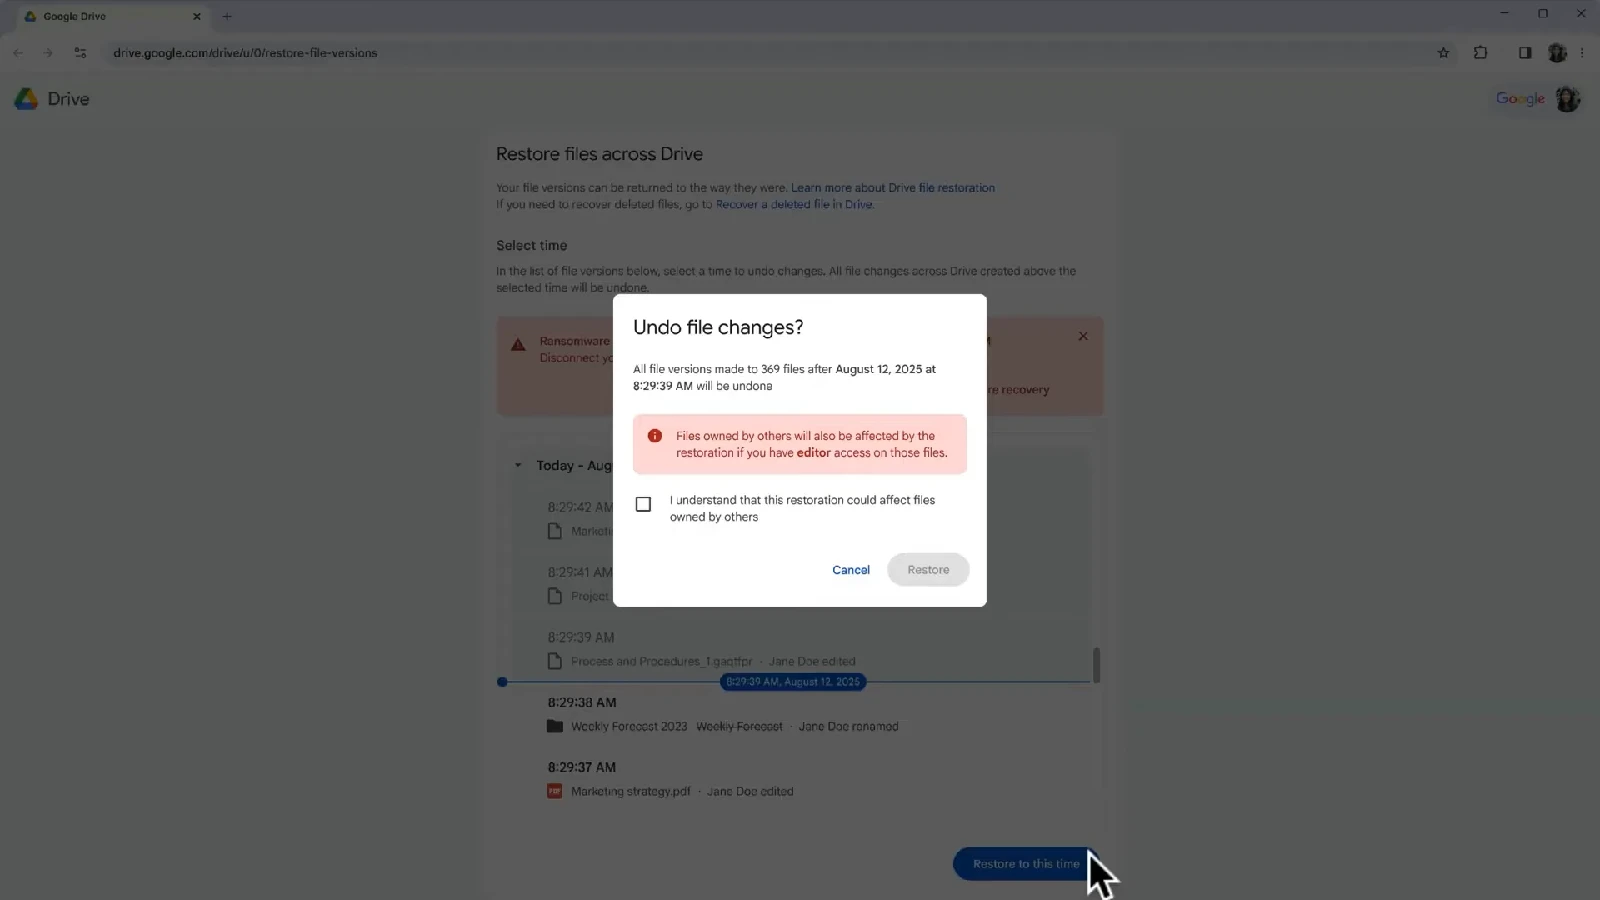Dismiss the ransomware warning banner

(1083, 337)
